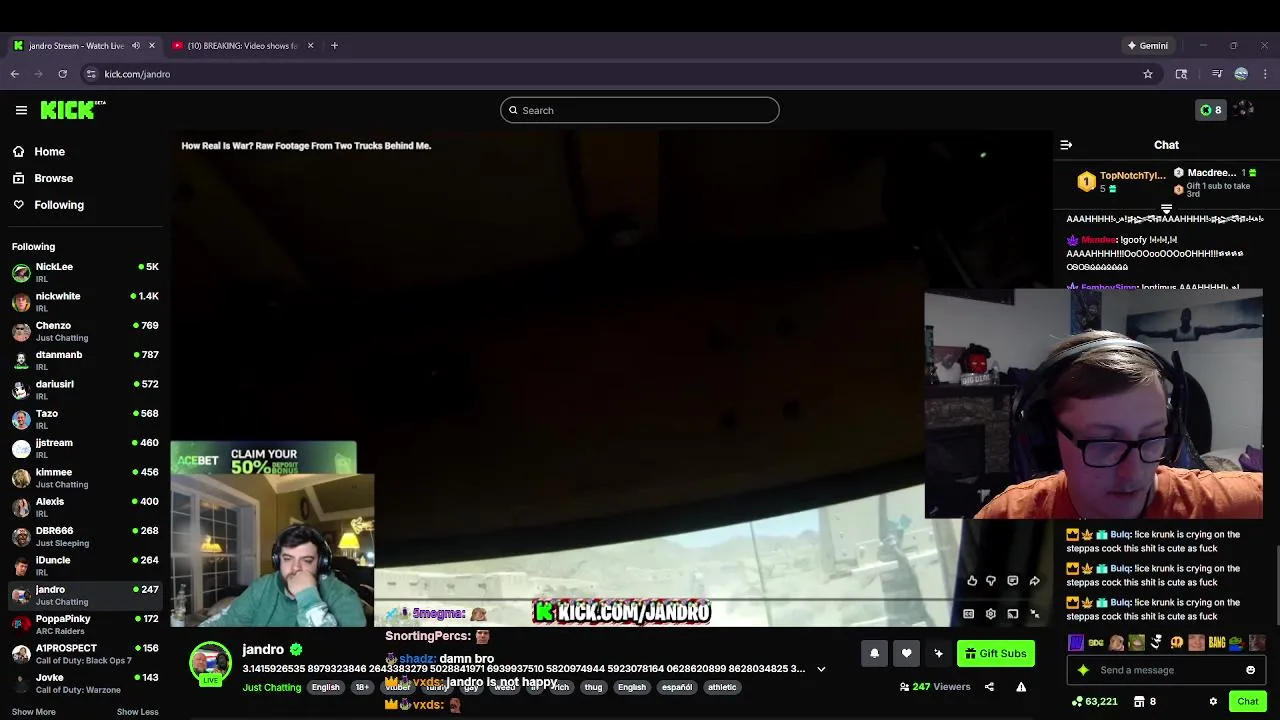The image size is (1280, 720).
Task: Click the cast to device icon
Action: (x=1013, y=614)
